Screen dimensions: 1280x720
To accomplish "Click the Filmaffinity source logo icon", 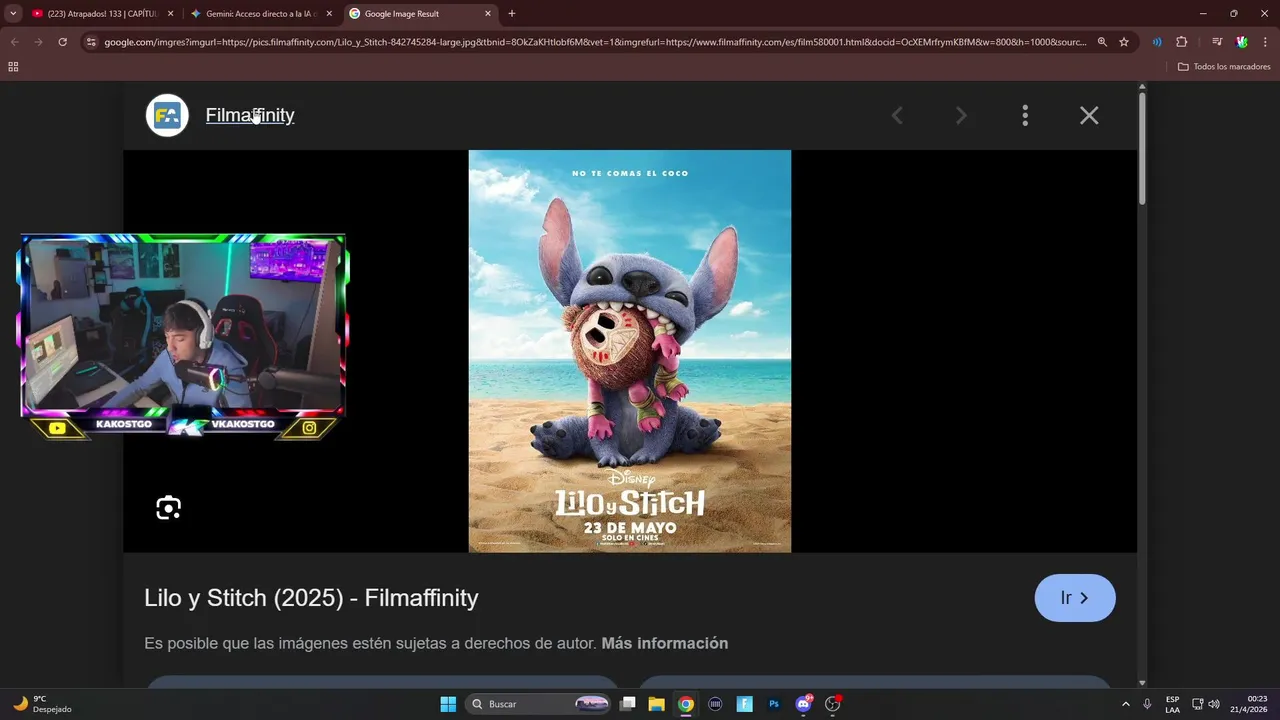I will pyautogui.click(x=167, y=116).
